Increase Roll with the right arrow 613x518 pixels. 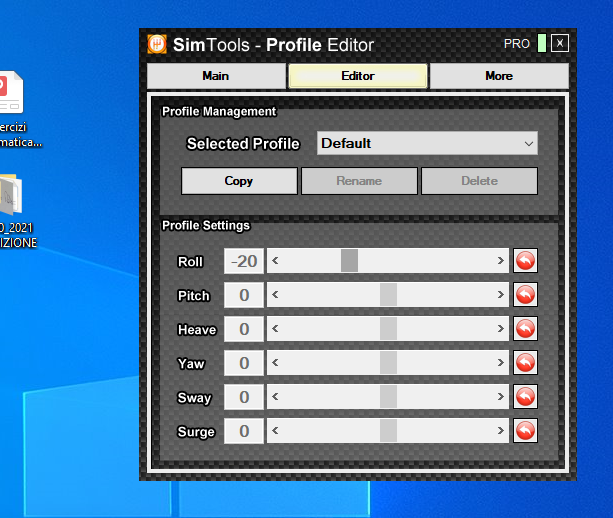(500, 261)
